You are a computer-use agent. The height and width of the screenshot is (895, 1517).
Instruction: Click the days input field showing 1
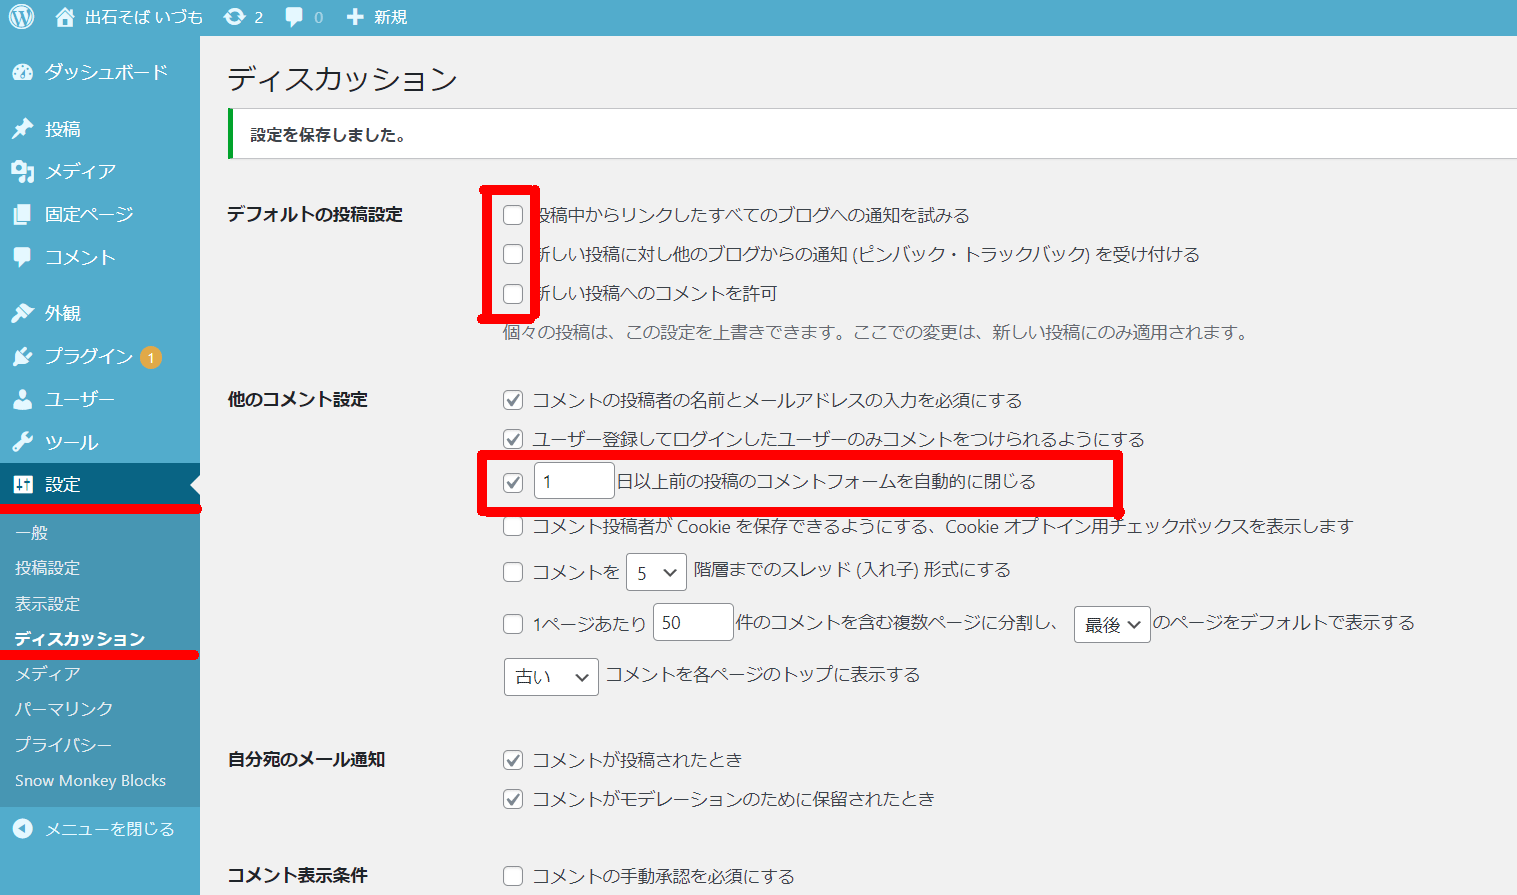(x=574, y=482)
